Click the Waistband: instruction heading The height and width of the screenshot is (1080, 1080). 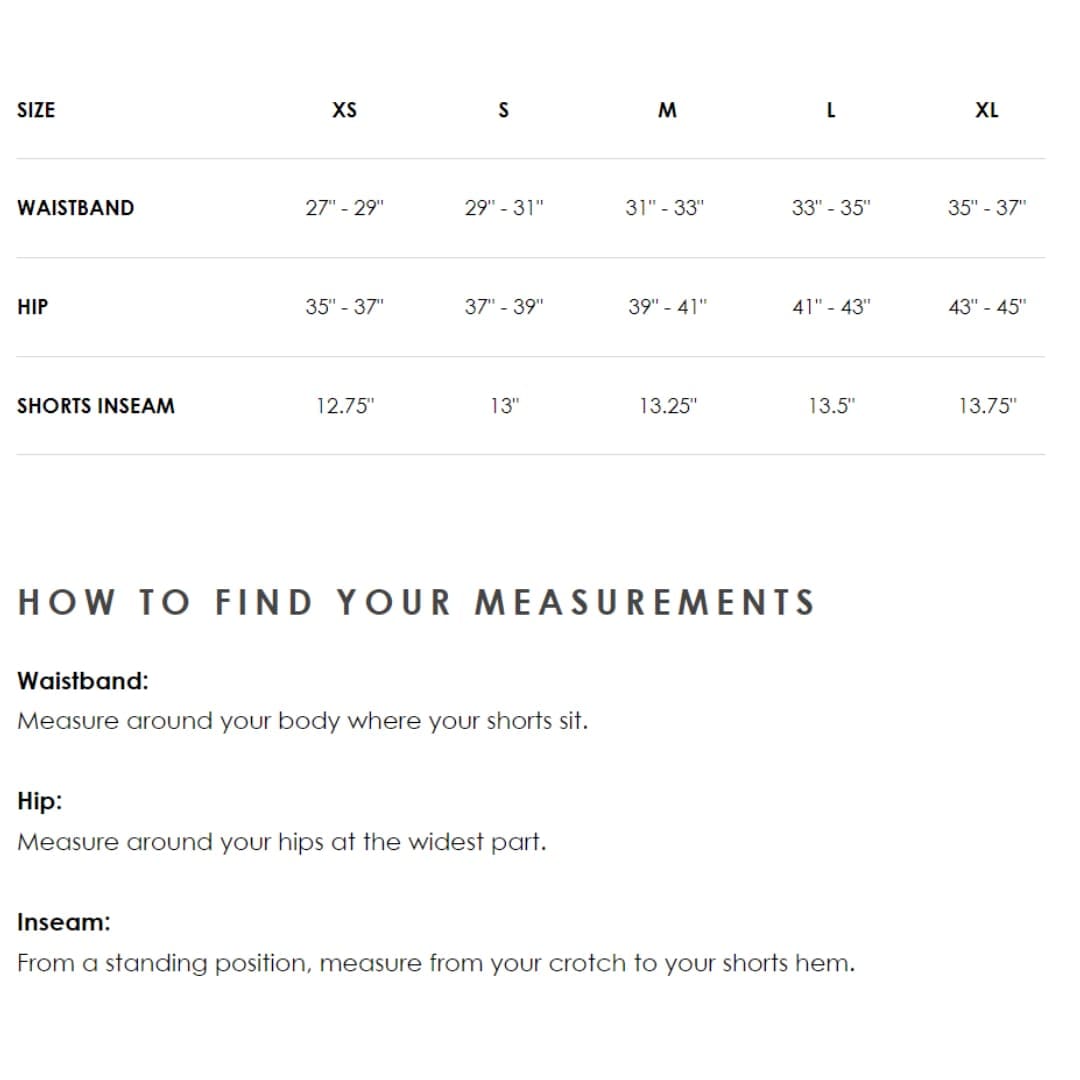(x=83, y=681)
